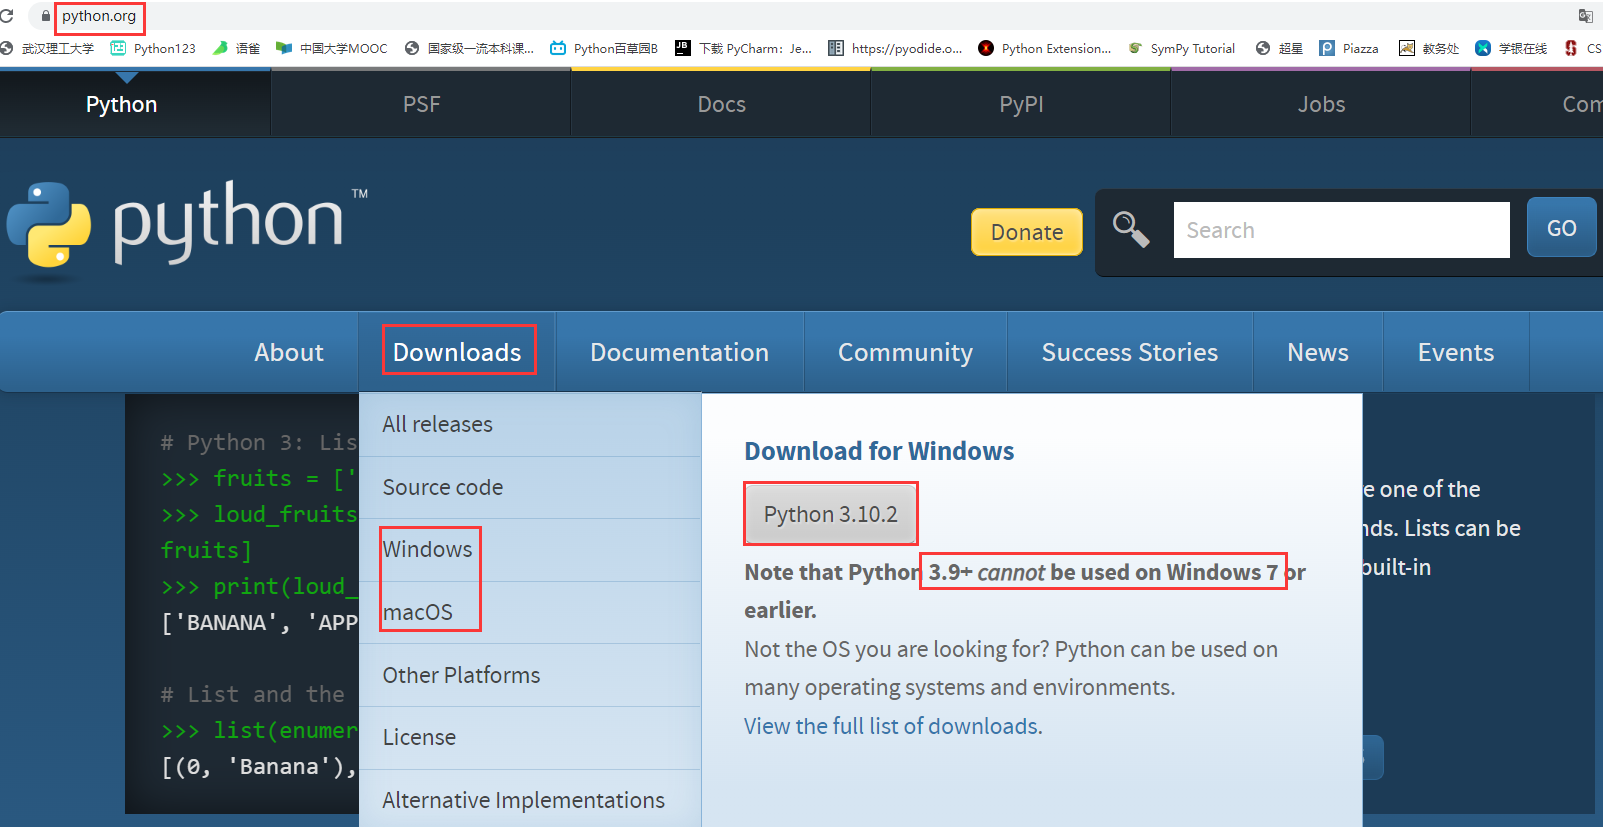
Task: Click the code line '>>> print(loud_'
Action: point(259,586)
